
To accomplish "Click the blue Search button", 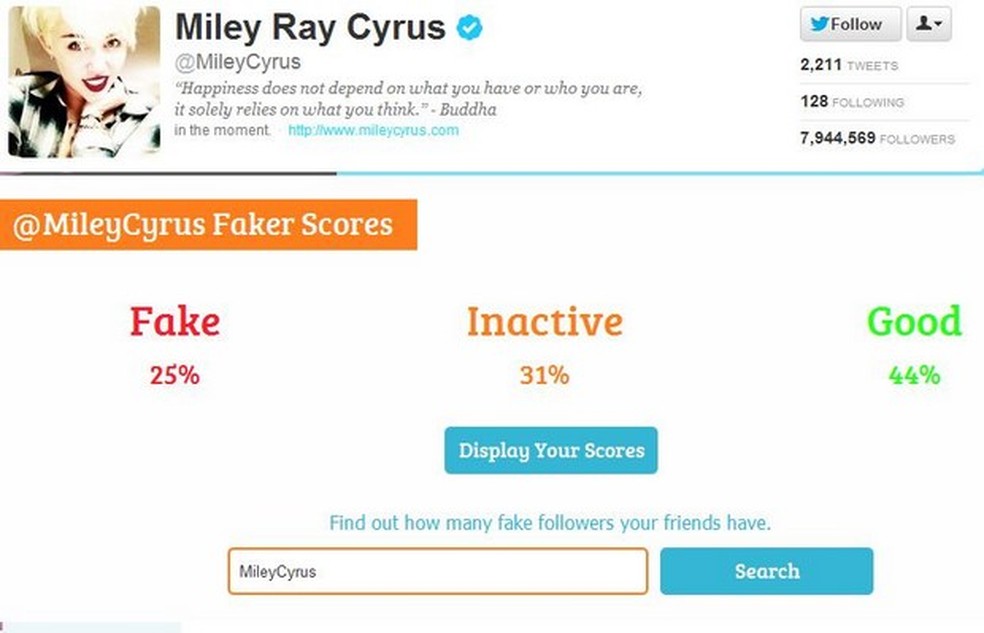I will 766,571.
